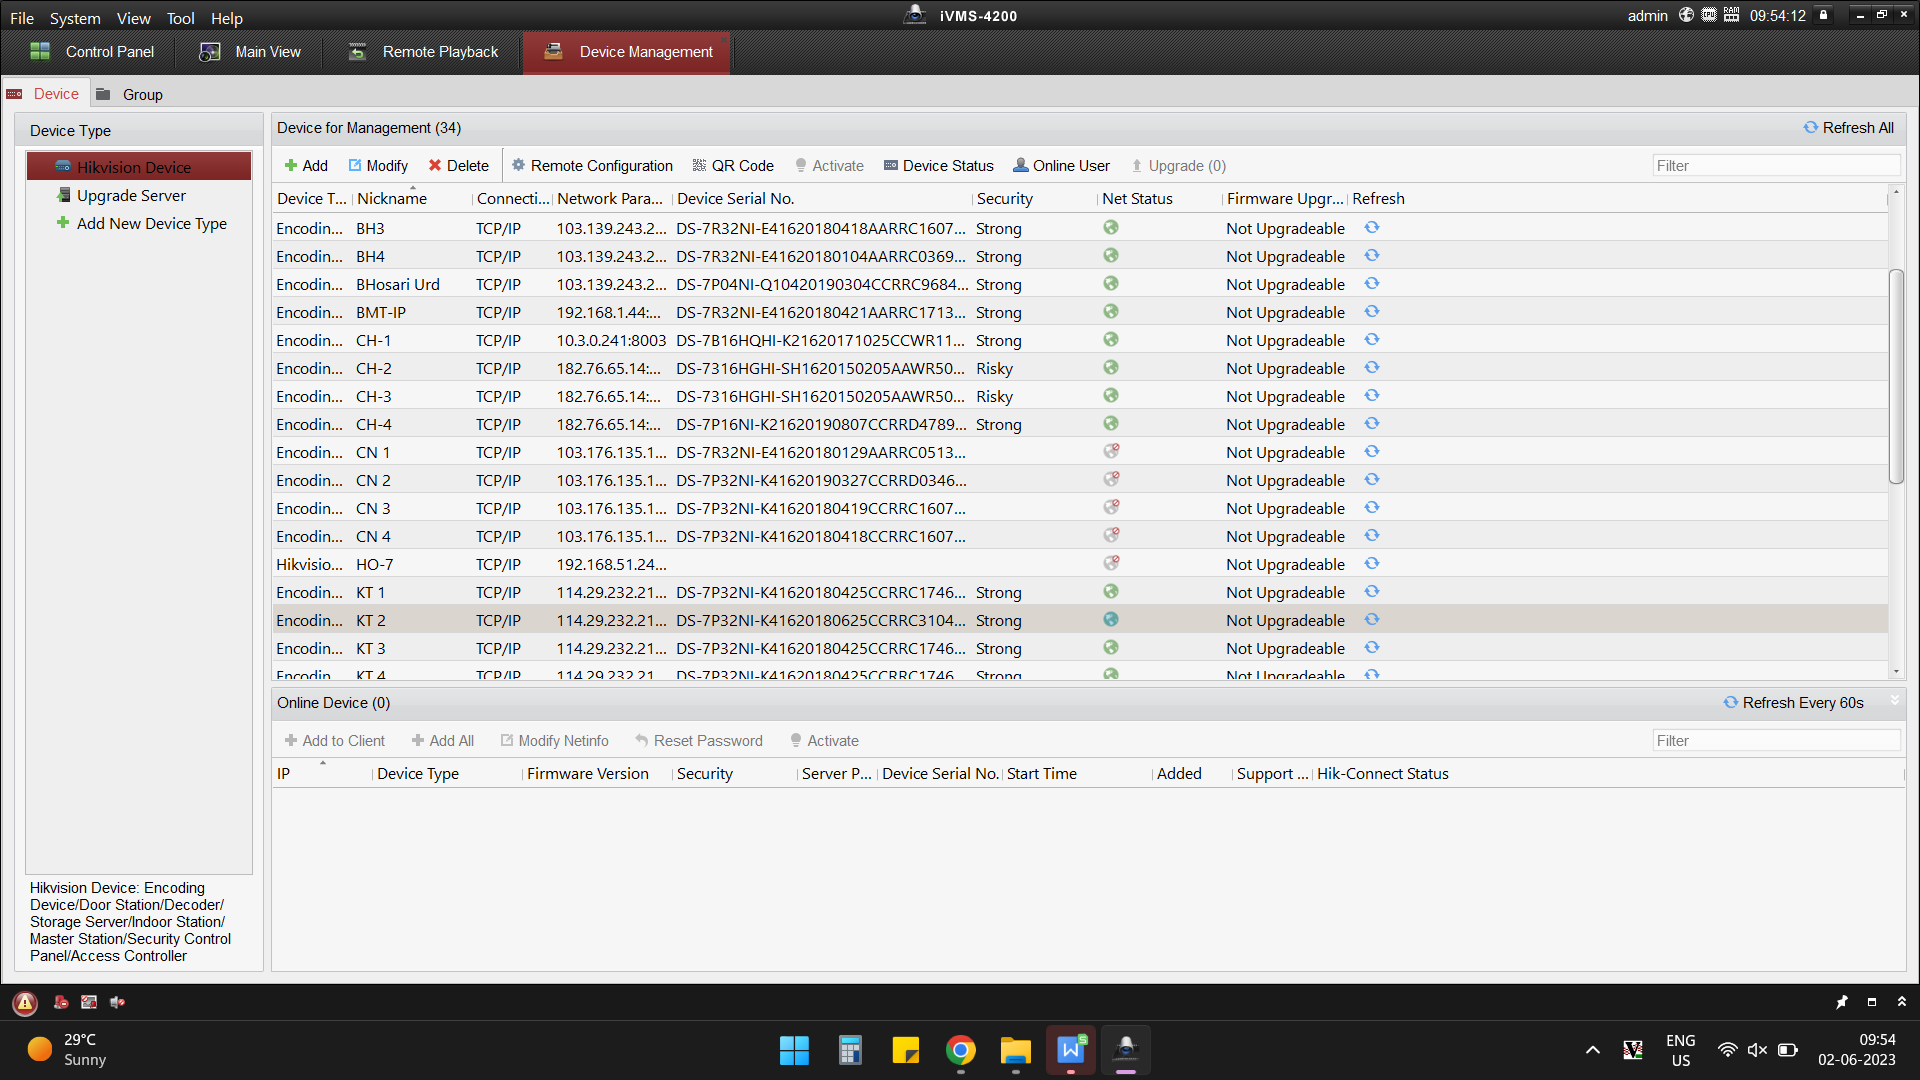Select the BHosari Urd device row
The width and height of the screenshot is (1920, 1080).
pos(1080,284)
